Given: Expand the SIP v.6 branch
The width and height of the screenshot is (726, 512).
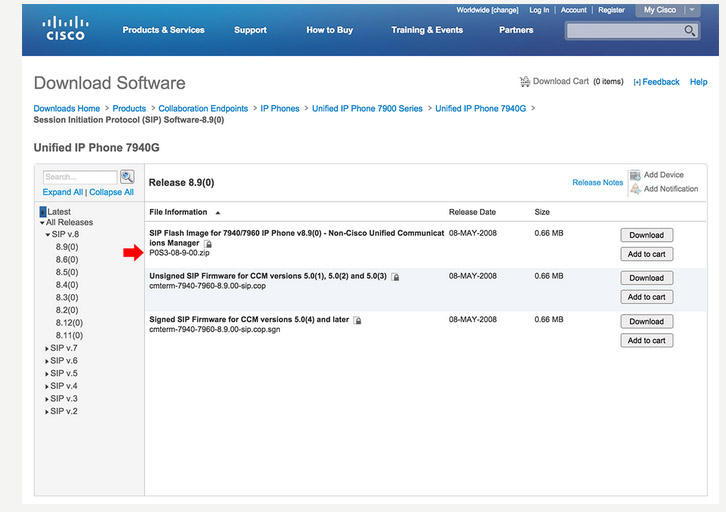Looking at the screenshot, I should [x=47, y=361].
